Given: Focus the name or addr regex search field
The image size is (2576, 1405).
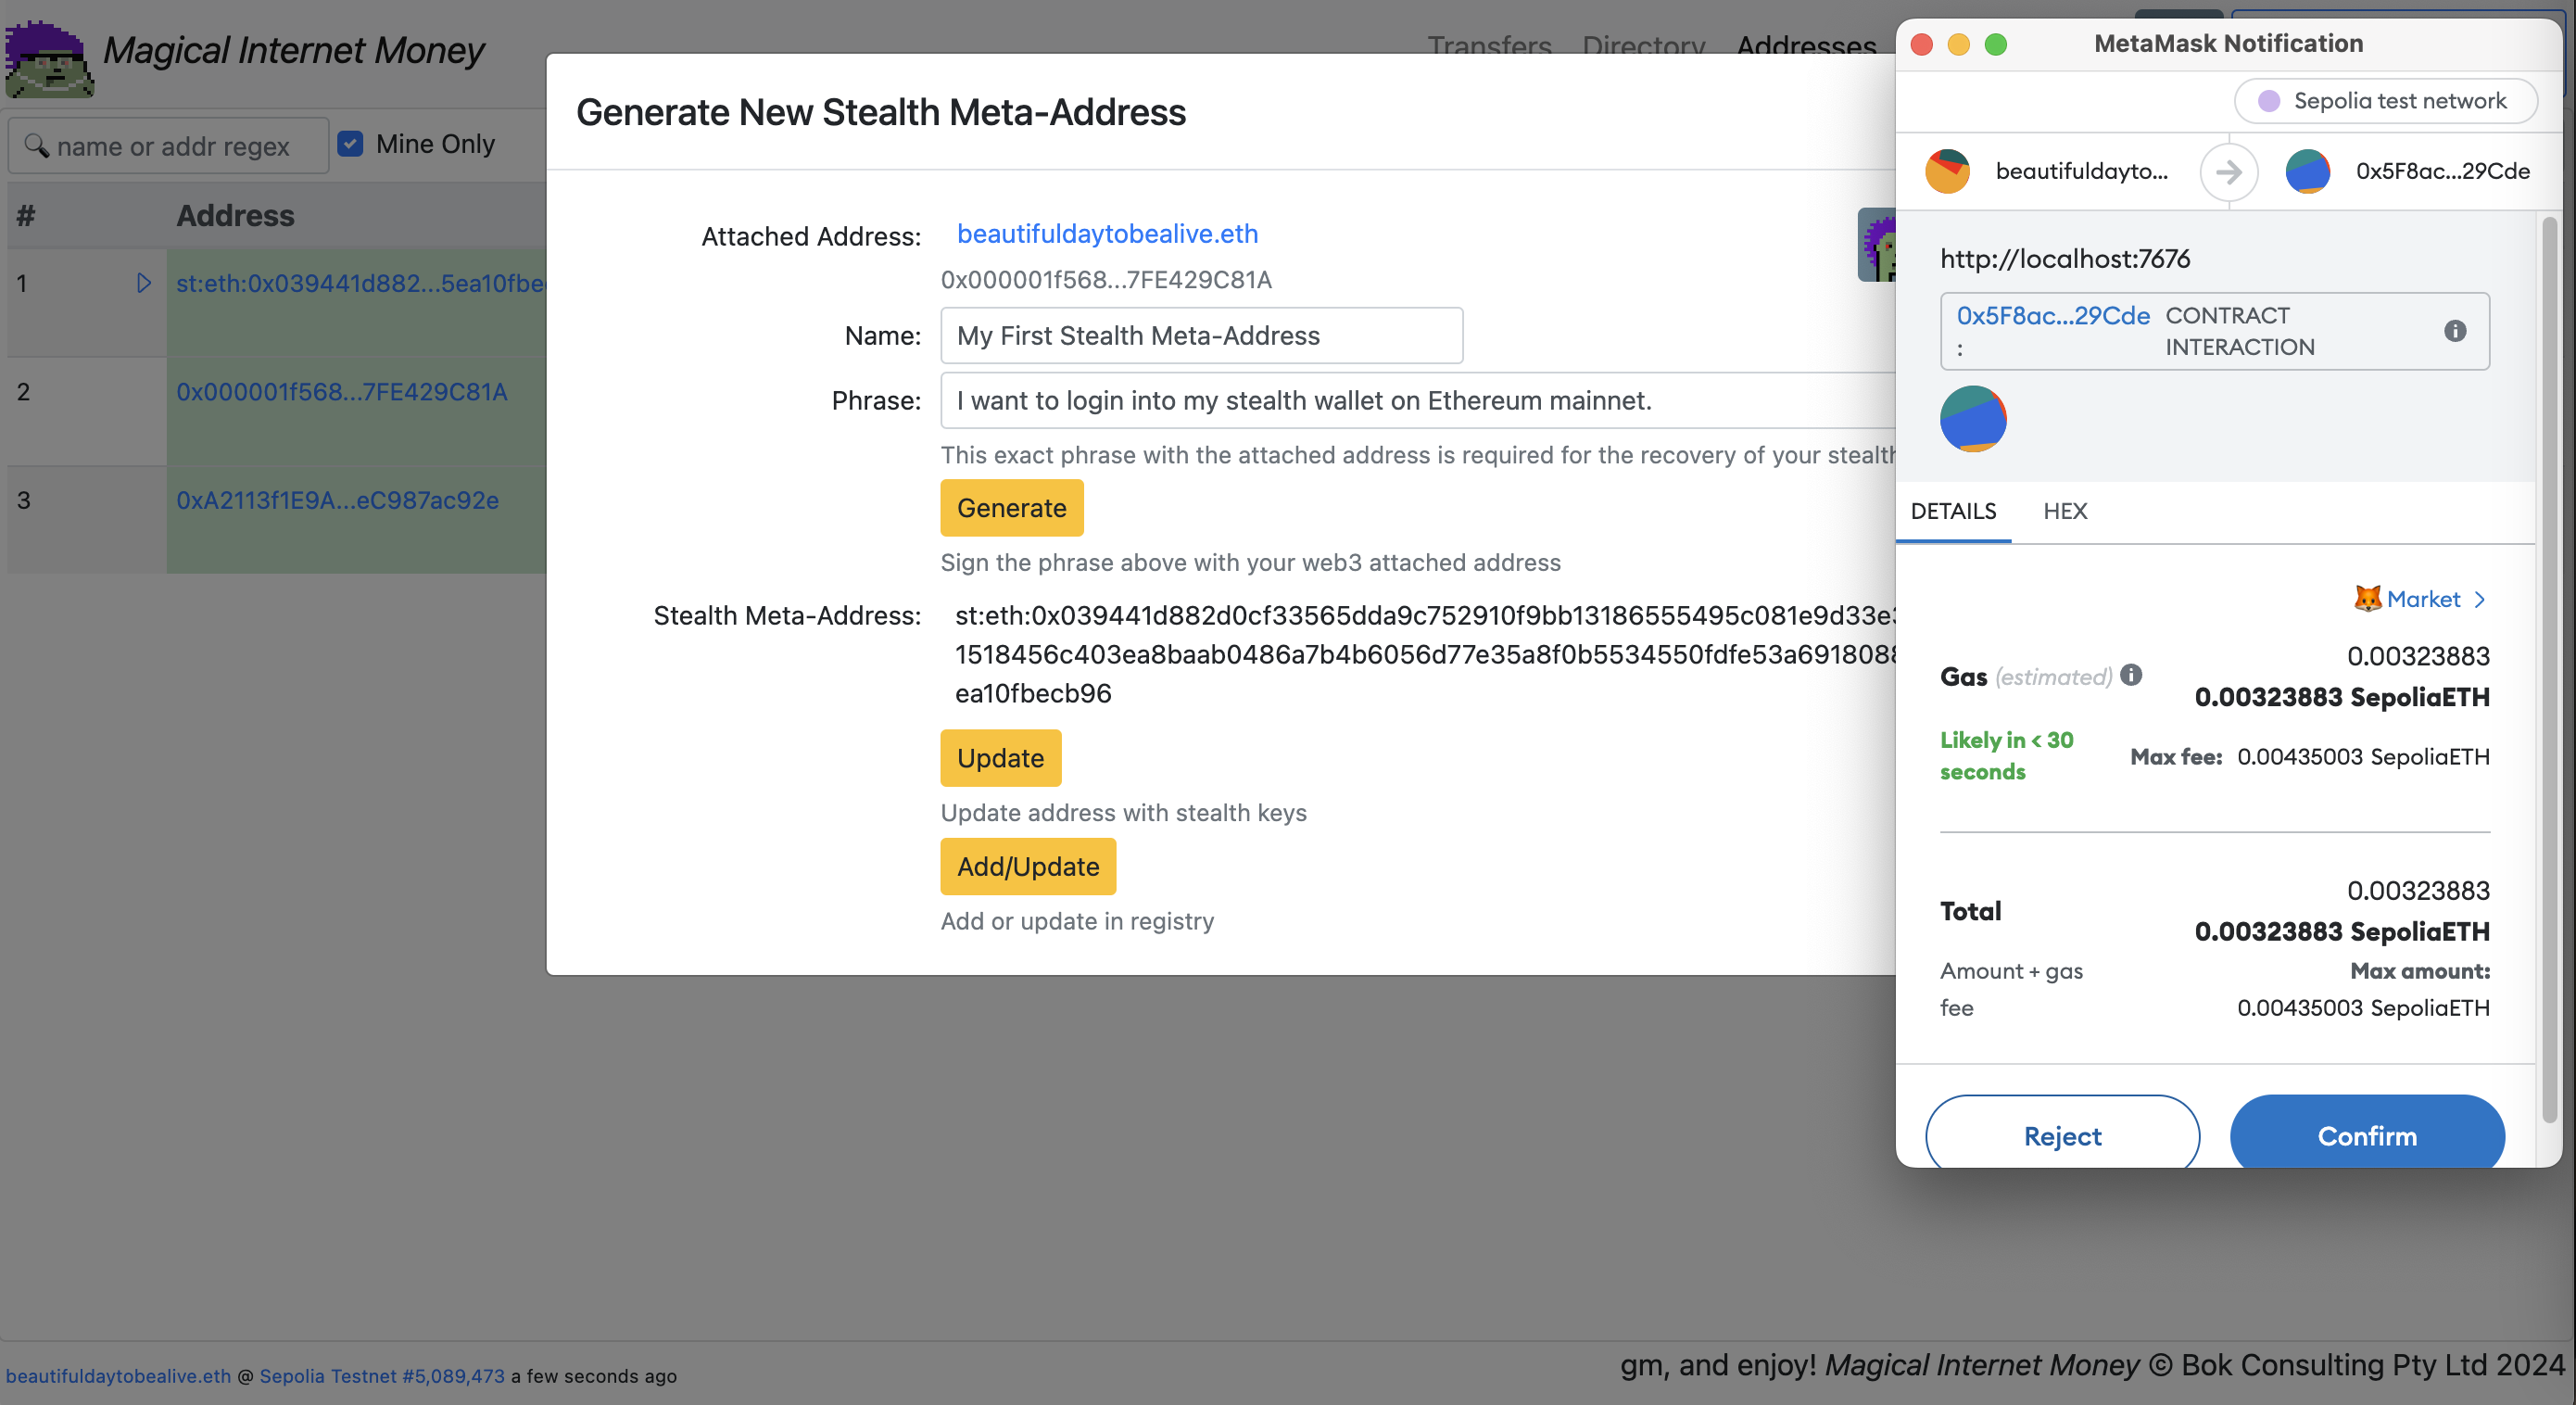Looking at the screenshot, I should [168, 146].
